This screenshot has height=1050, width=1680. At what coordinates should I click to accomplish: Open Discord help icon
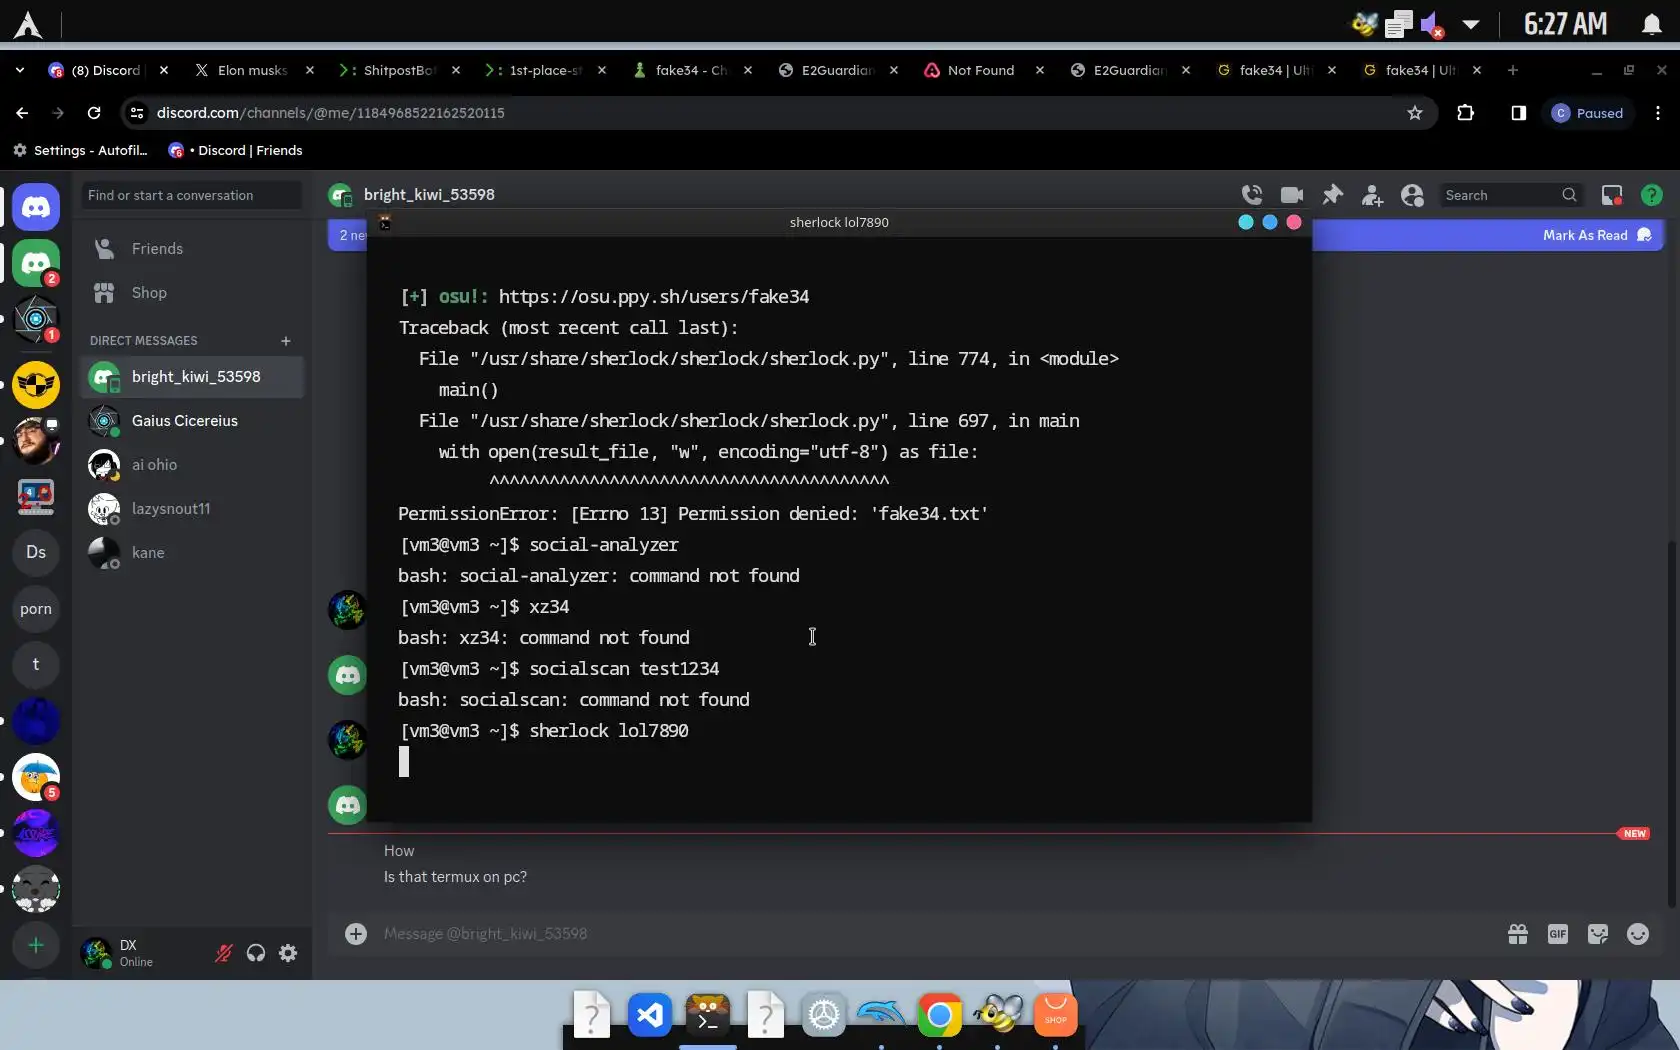coord(1652,195)
